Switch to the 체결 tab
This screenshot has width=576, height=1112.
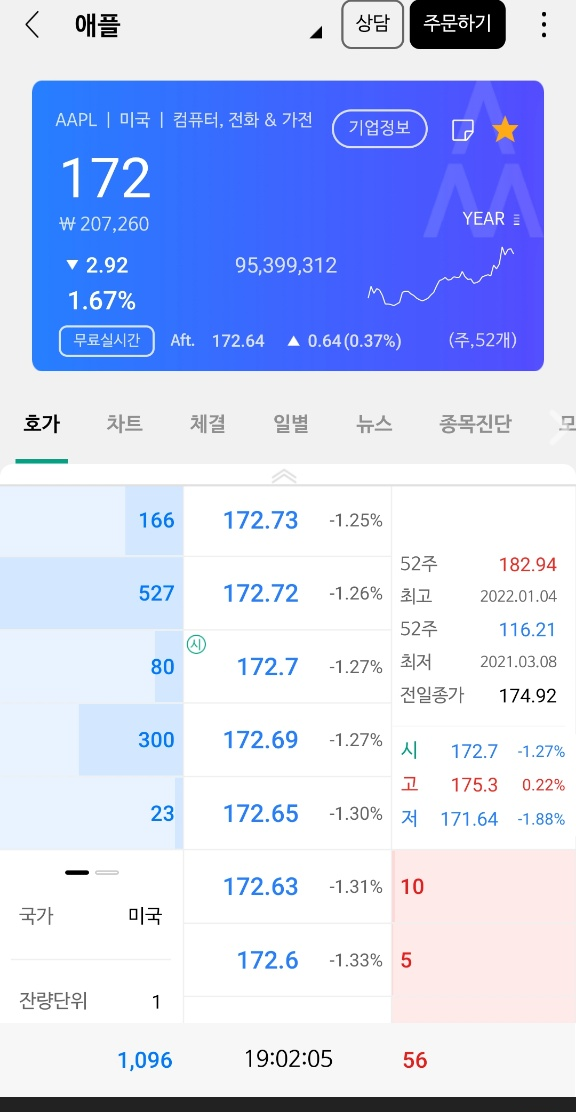(207, 424)
